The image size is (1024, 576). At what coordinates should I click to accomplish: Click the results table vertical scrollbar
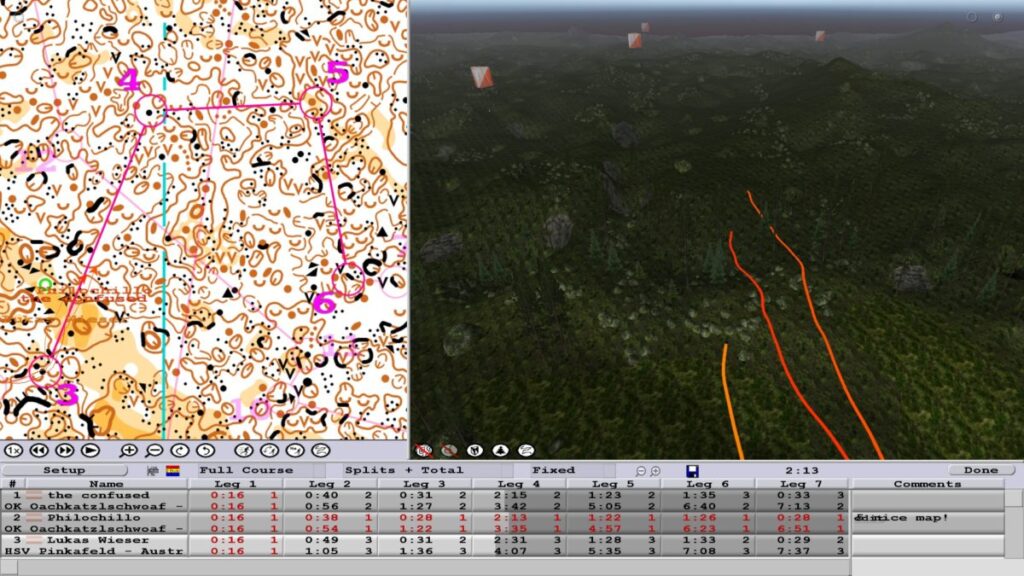click(x=1014, y=523)
